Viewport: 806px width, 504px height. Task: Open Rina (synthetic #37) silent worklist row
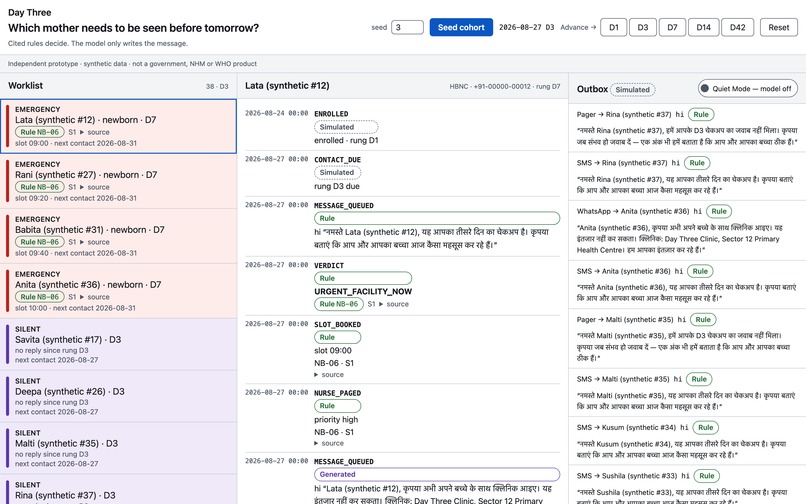tap(118, 490)
